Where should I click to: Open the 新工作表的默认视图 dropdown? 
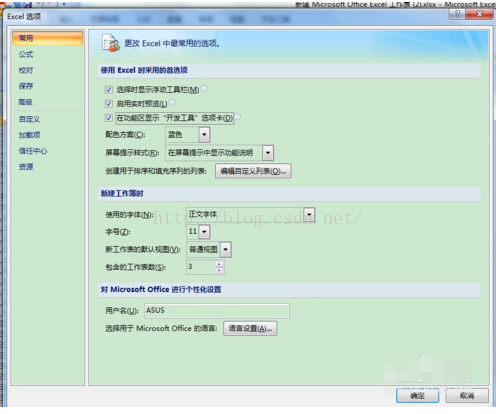click(x=226, y=249)
